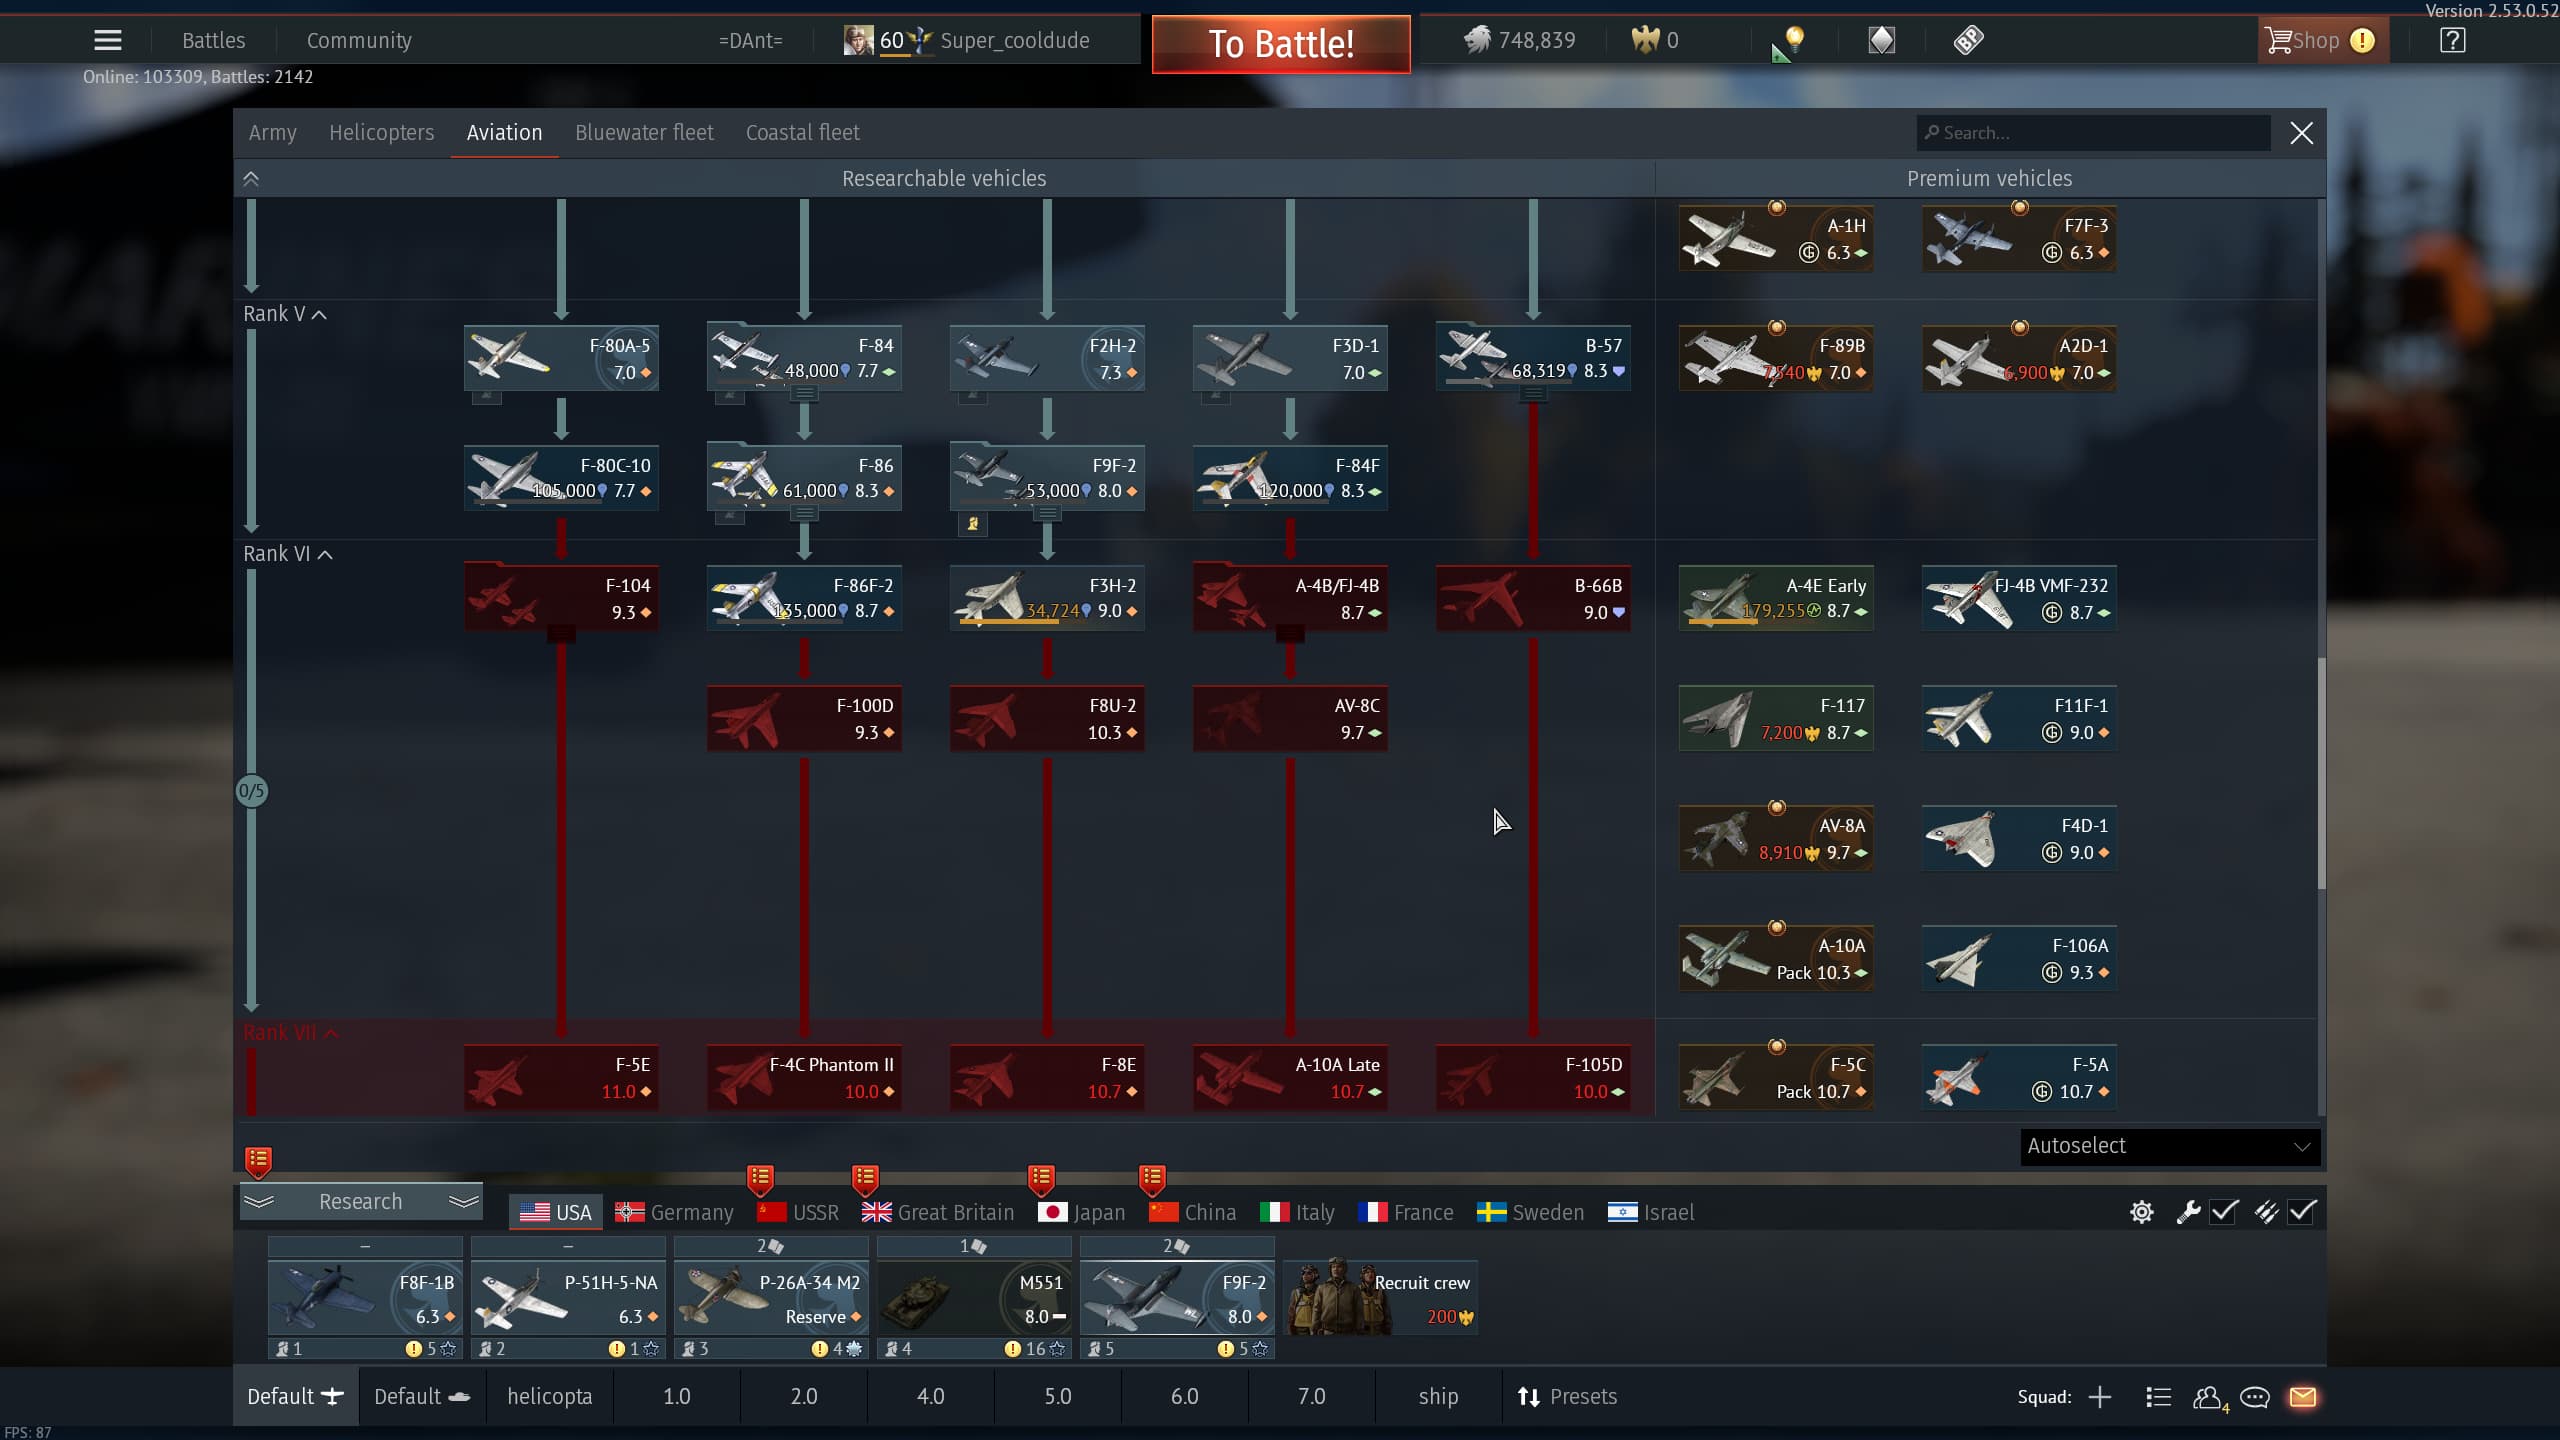Image resolution: width=2560 pixels, height=1440 pixels.
Task: Click the squad plus icon to invite
Action: pyautogui.click(x=2100, y=1397)
